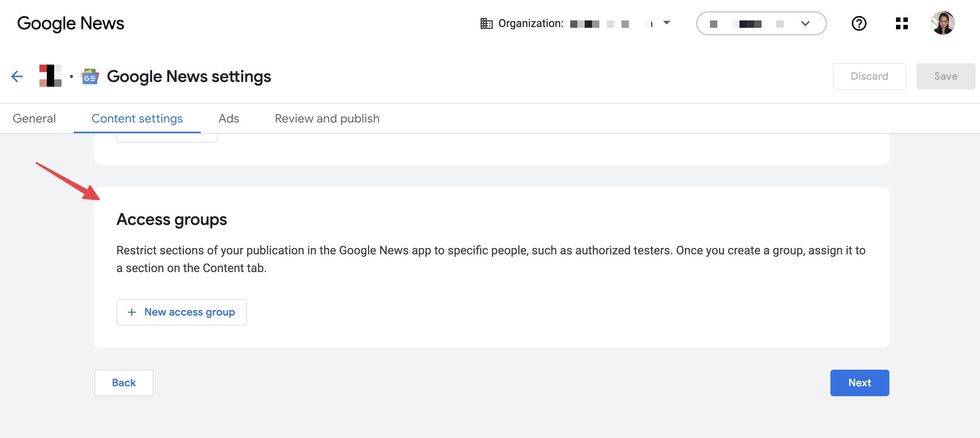Image resolution: width=980 pixels, height=438 pixels.
Task: Go back using the blue arrow icon
Action: point(17,76)
